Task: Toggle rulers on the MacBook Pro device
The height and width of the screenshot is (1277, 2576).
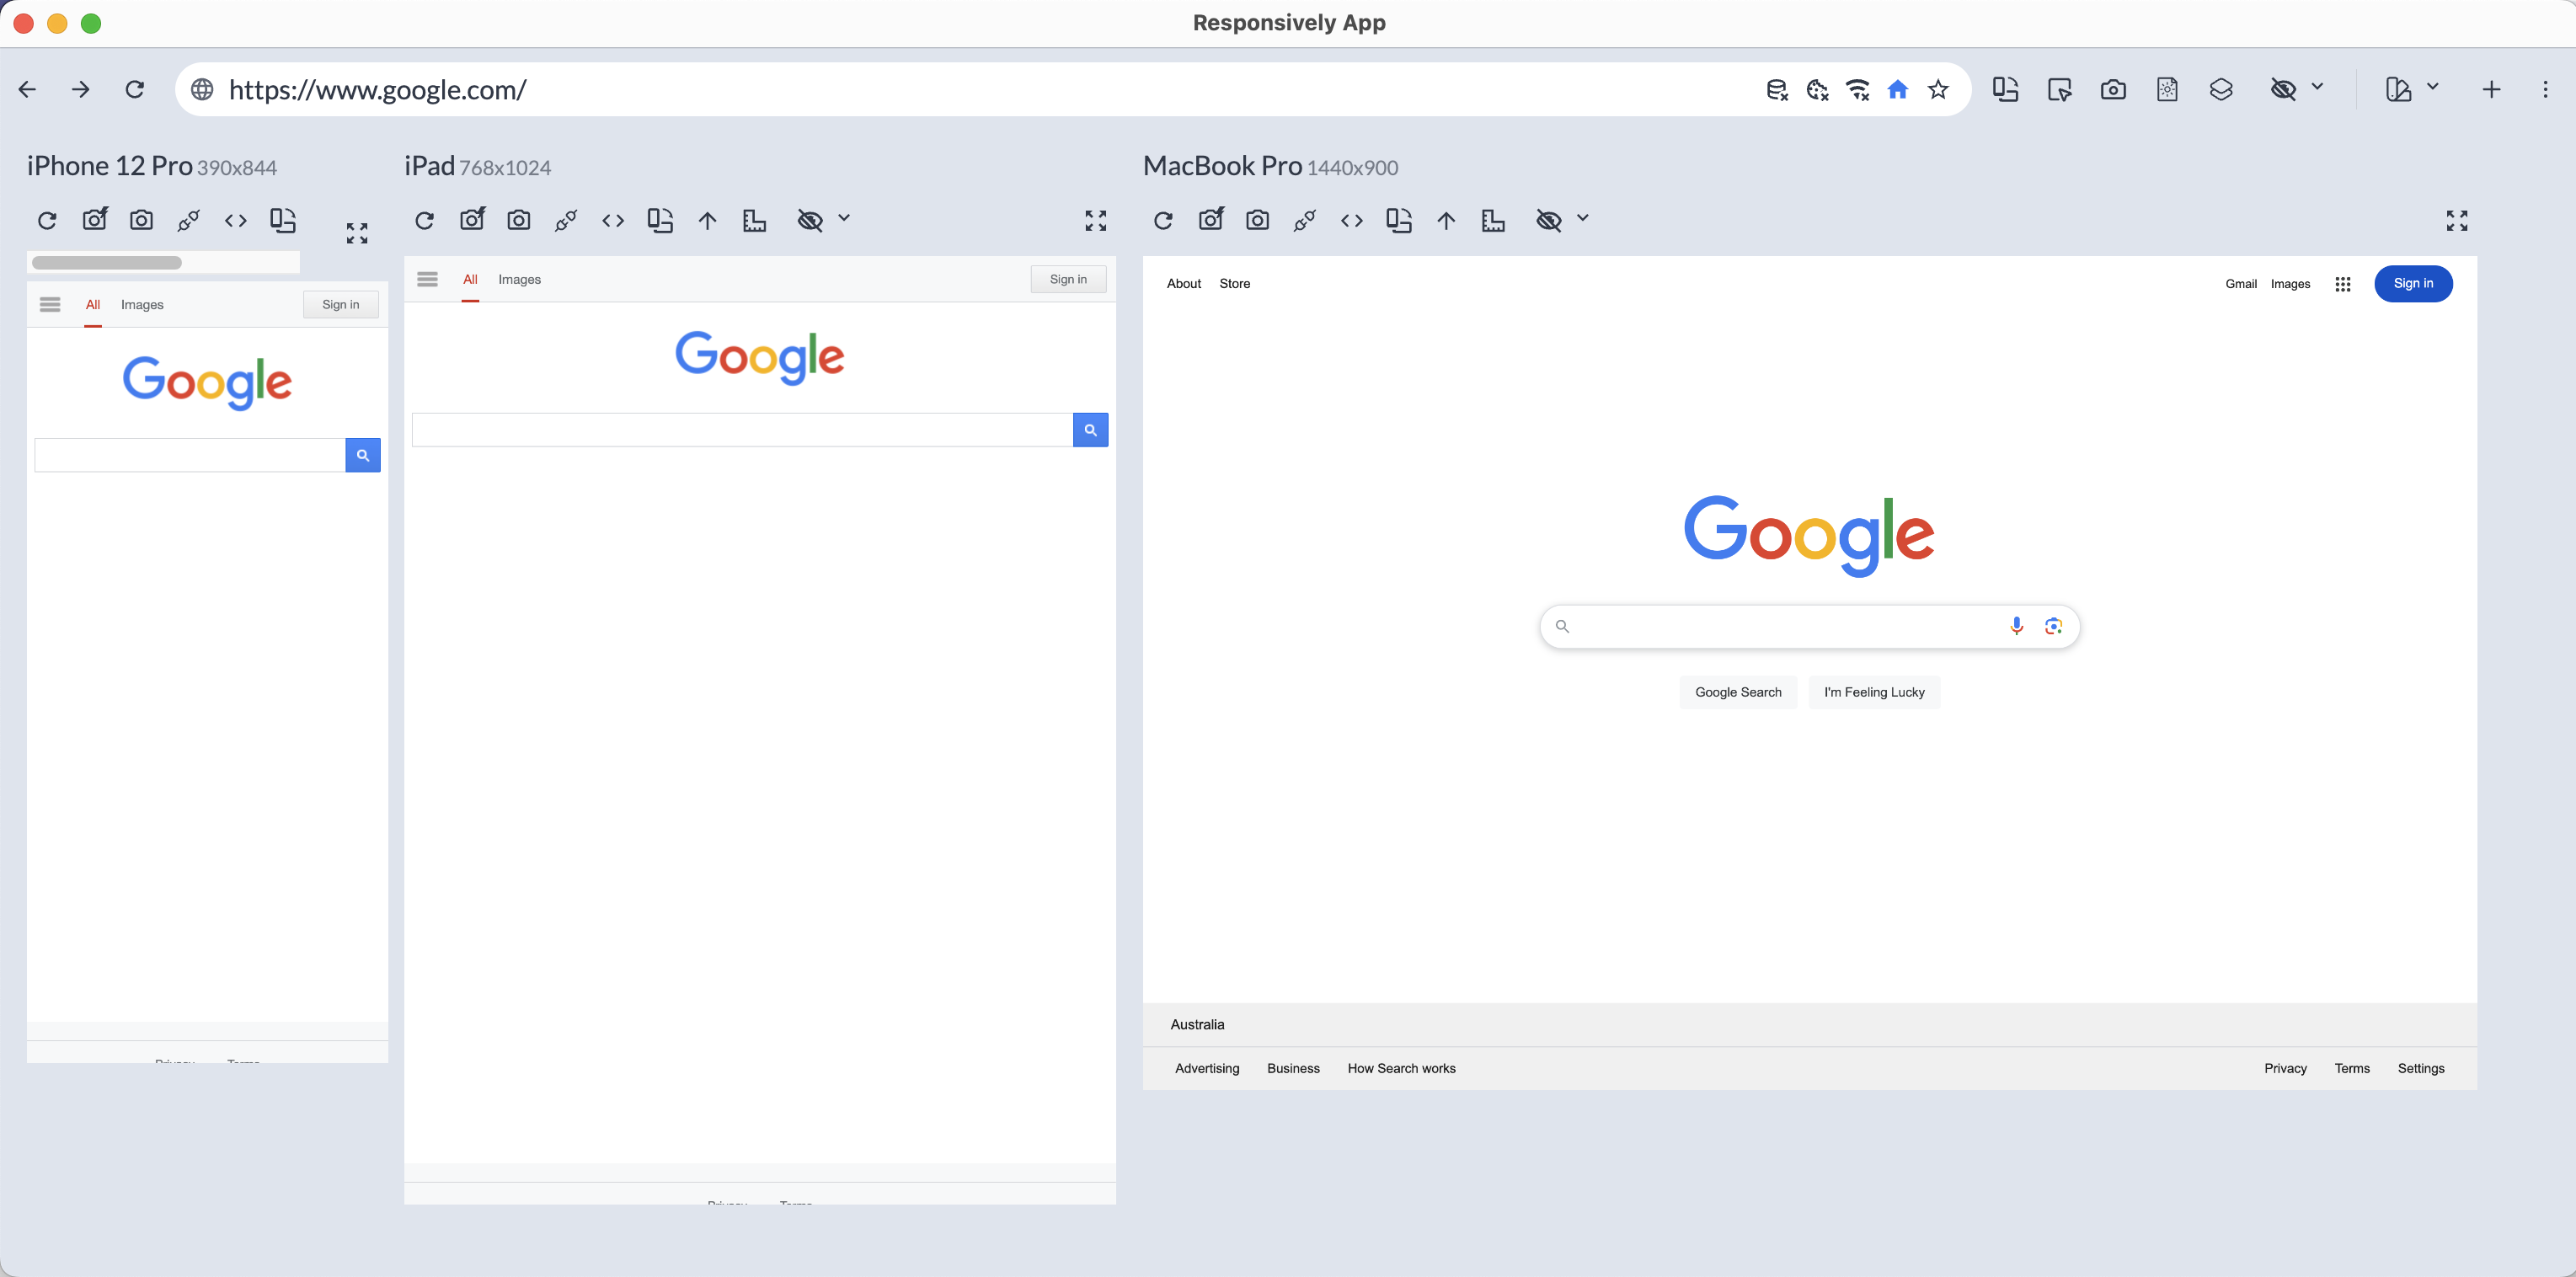Action: 1494,220
